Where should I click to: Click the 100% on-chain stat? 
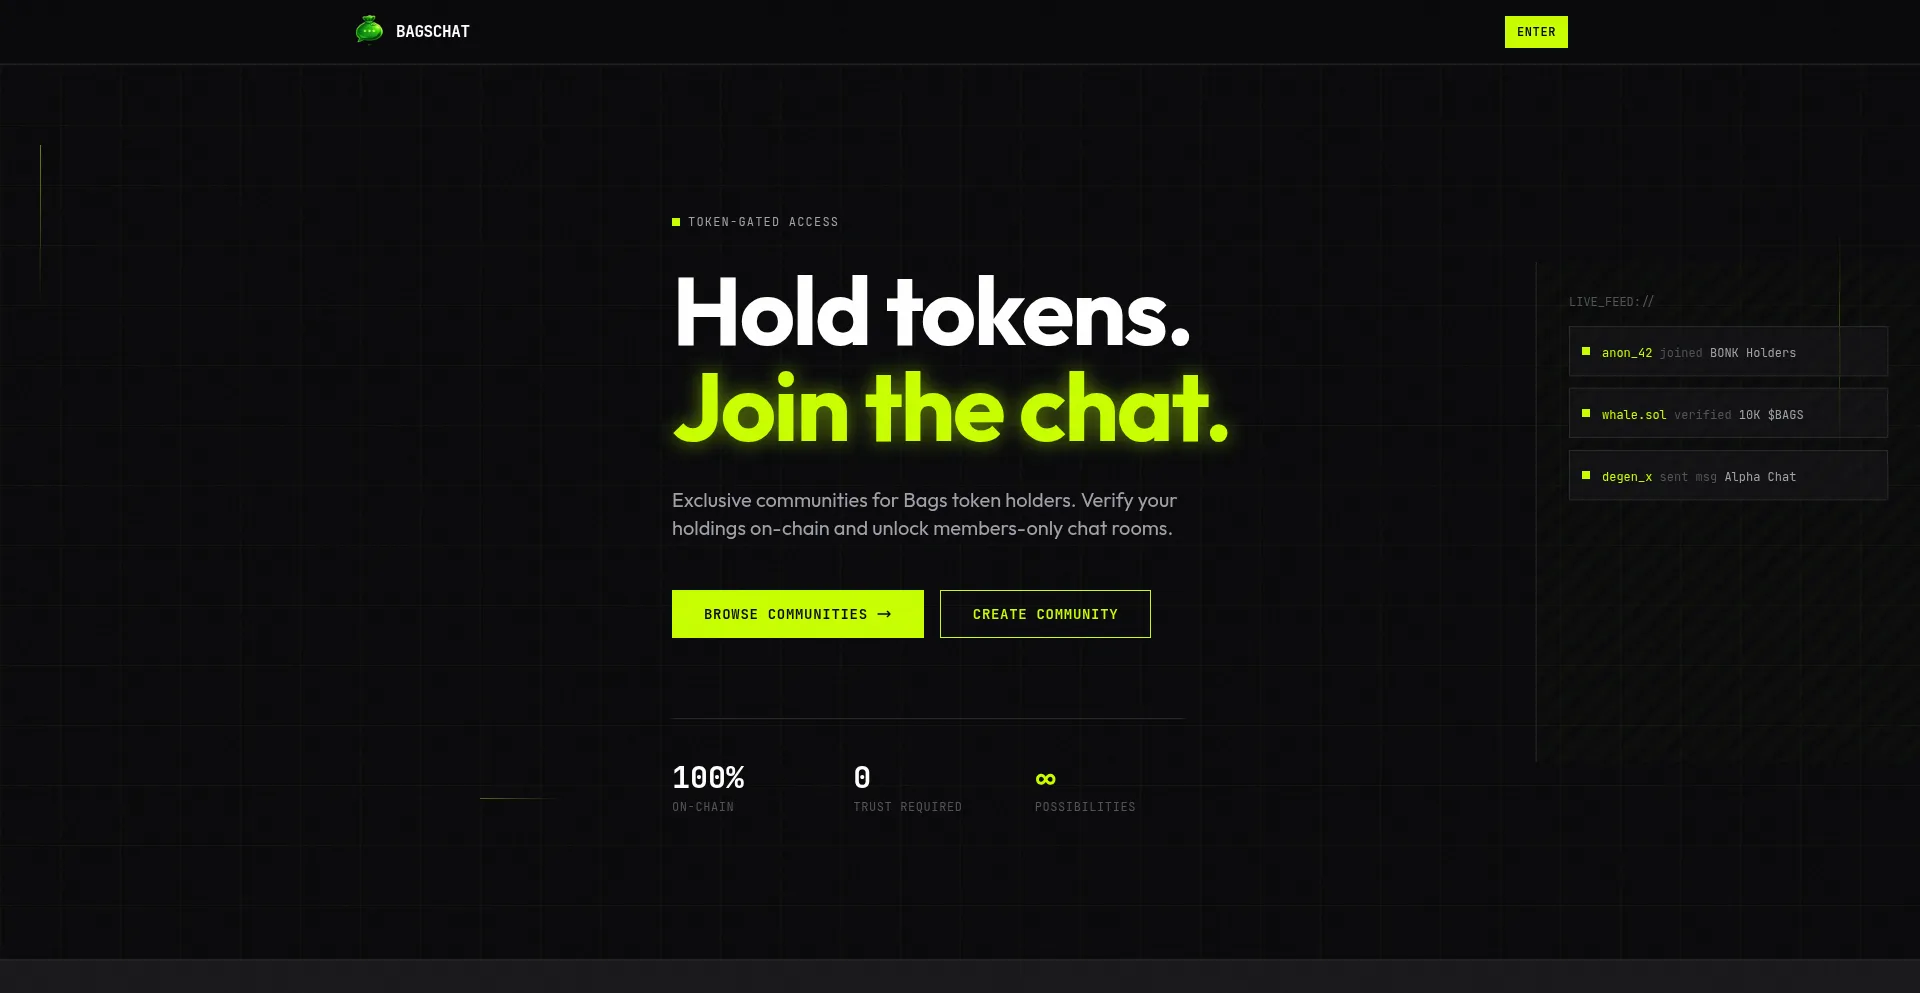708,788
